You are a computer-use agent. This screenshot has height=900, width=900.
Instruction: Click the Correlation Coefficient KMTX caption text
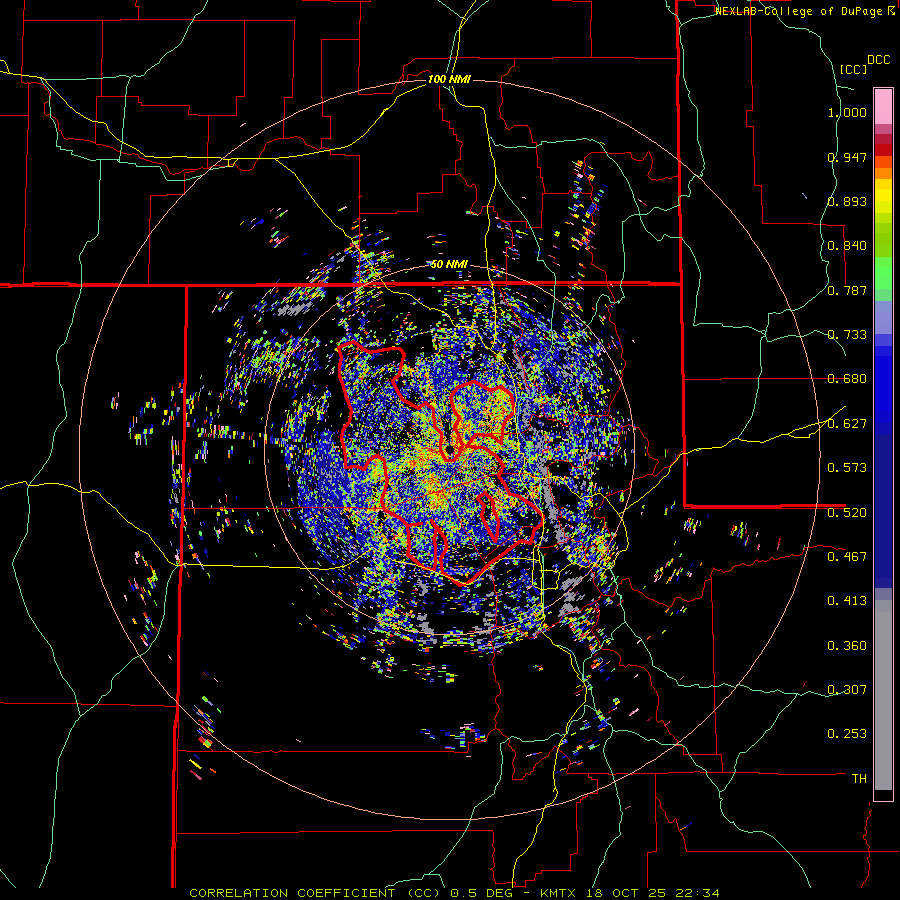coord(454,893)
